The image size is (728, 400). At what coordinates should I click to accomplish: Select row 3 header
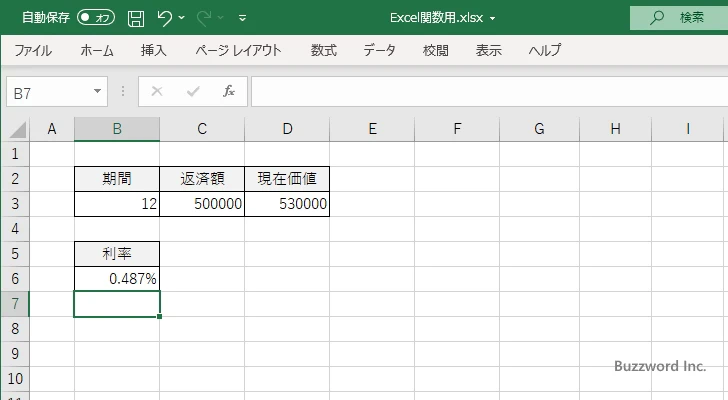pyautogui.click(x=15, y=204)
